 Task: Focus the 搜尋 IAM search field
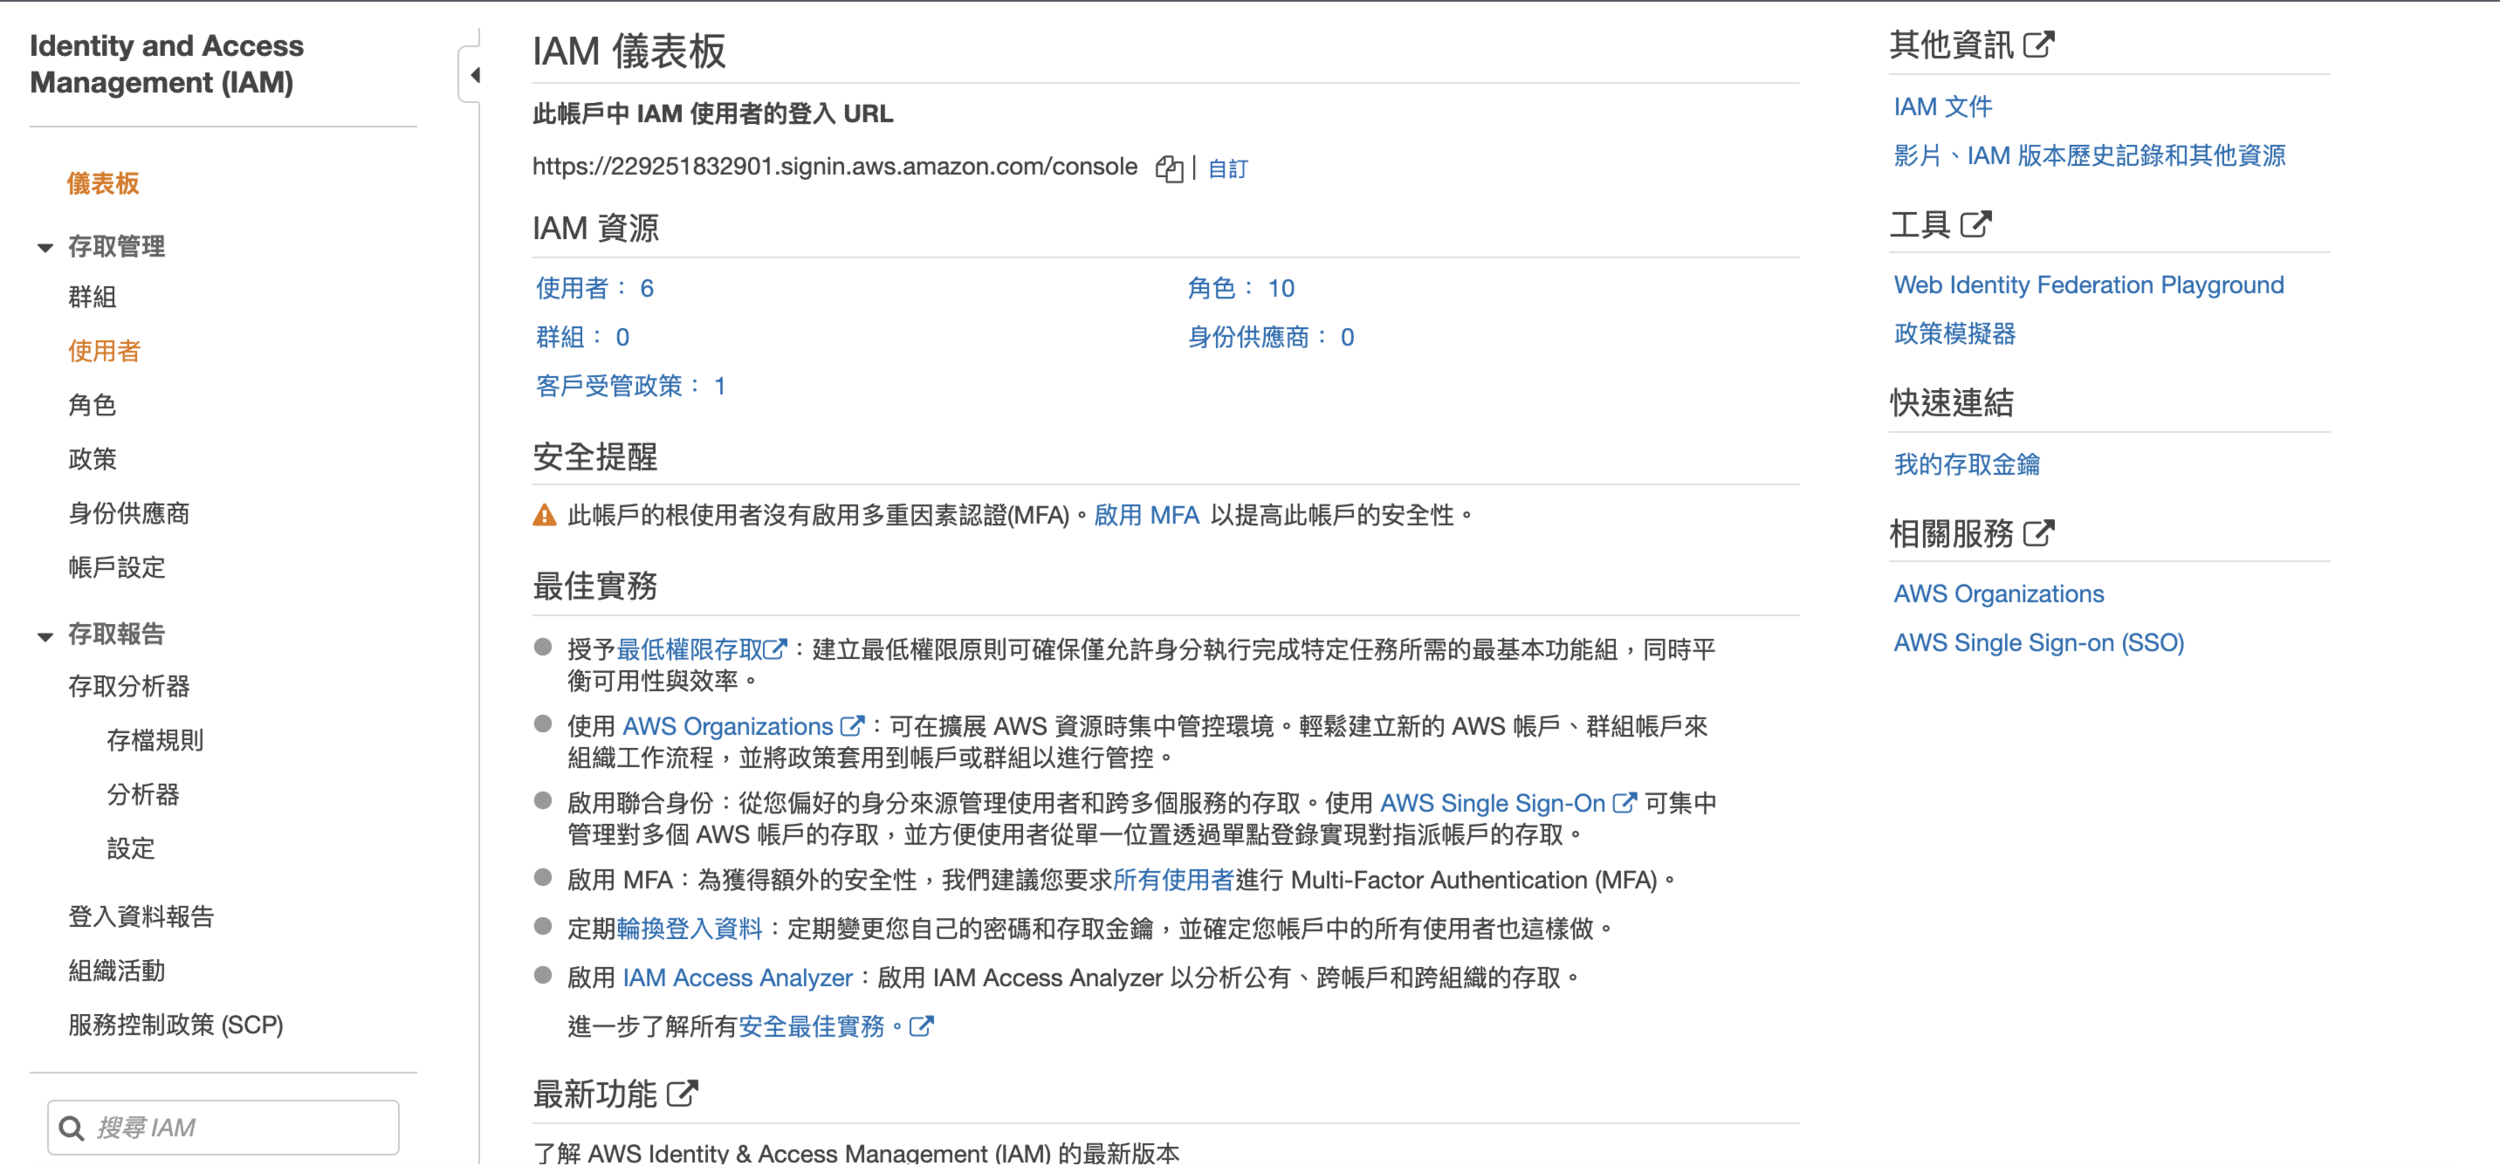[x=240, y=1128]
